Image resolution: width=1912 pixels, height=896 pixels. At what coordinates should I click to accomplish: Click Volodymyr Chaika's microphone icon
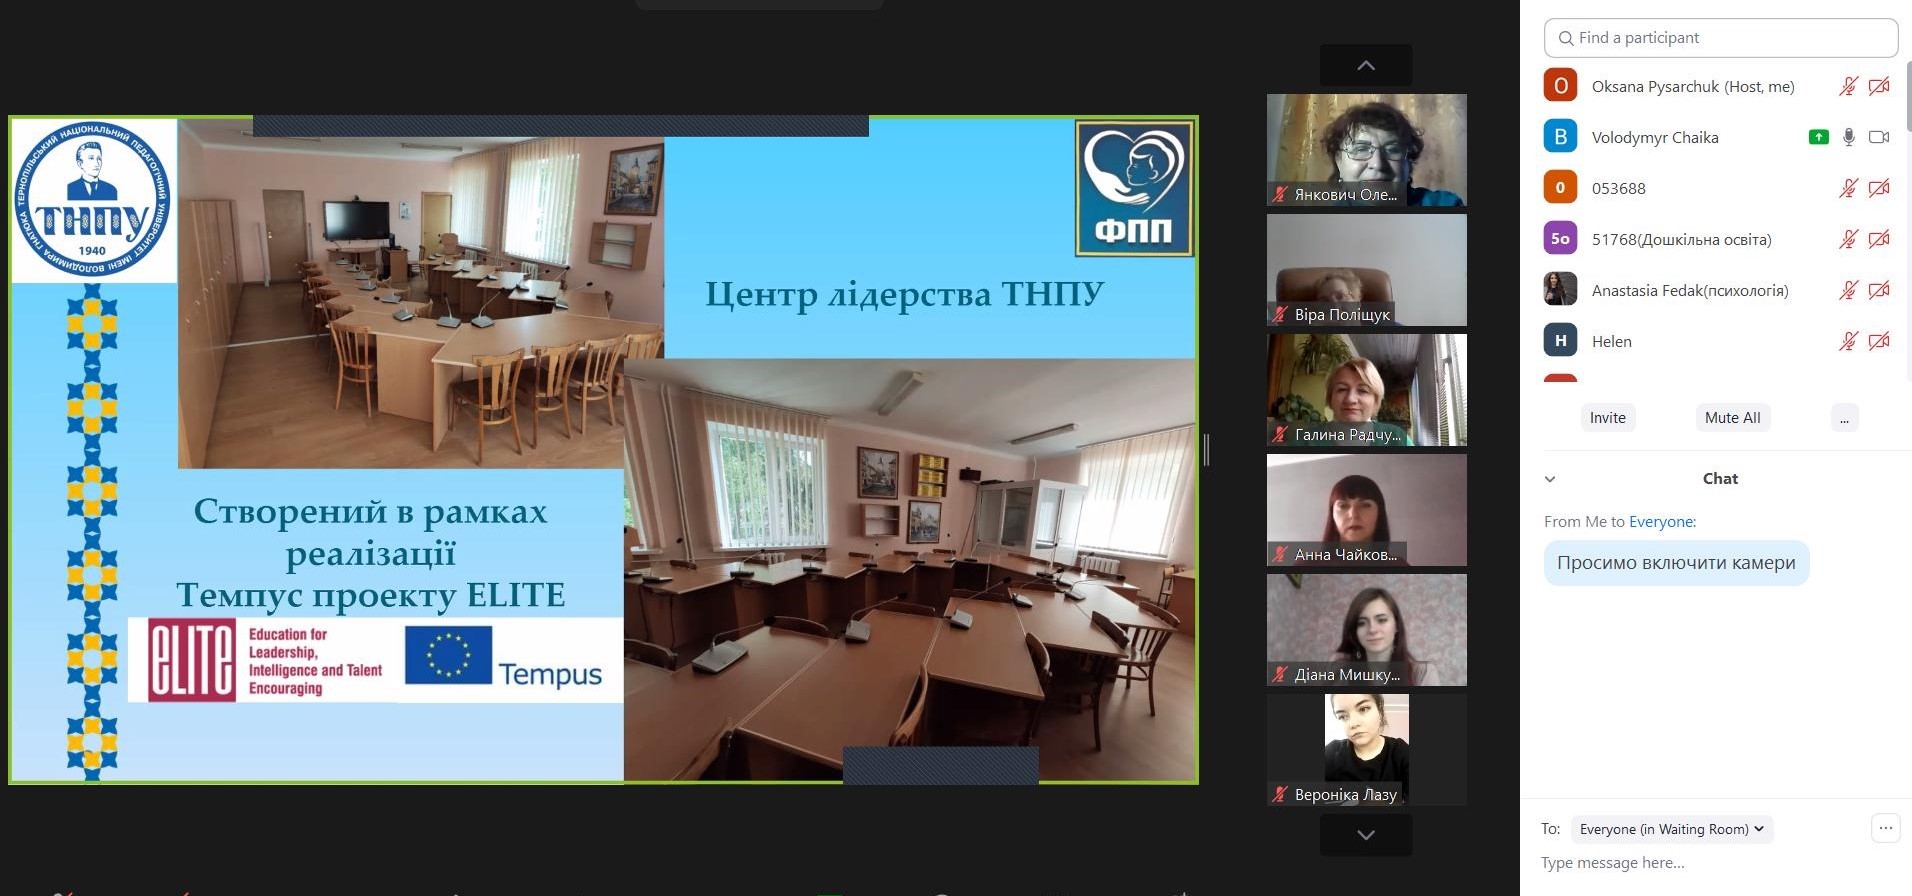[1848, 137]
